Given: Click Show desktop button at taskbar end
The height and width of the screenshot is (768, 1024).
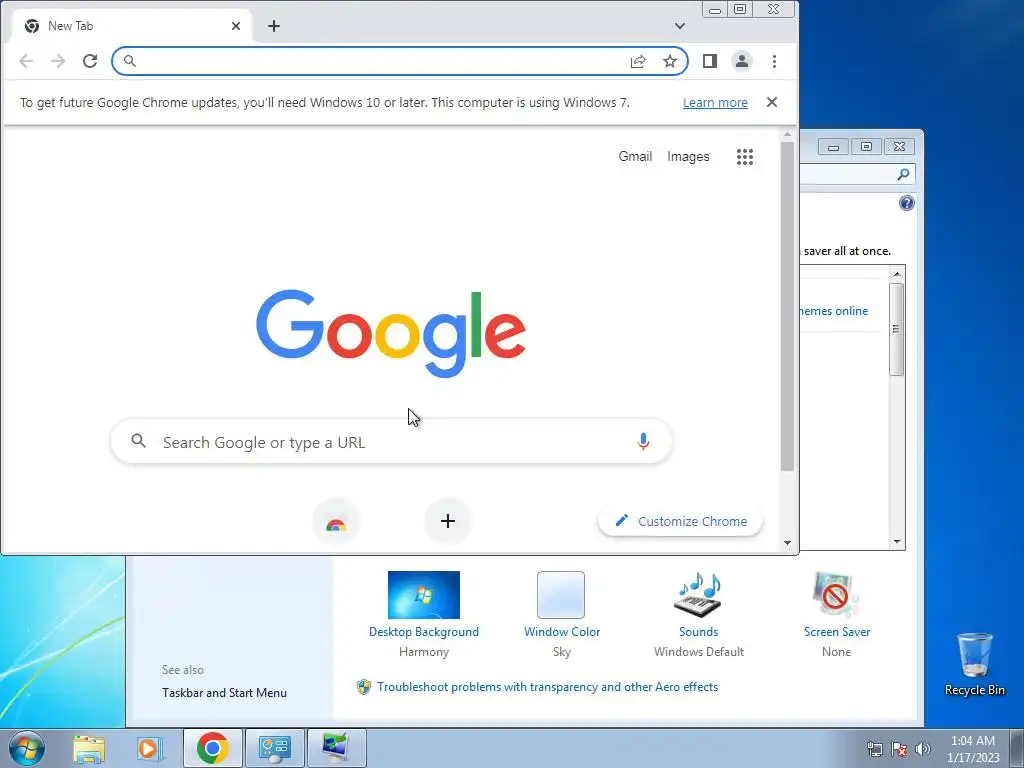Looking at the screenshot, I should [1017, 748].
